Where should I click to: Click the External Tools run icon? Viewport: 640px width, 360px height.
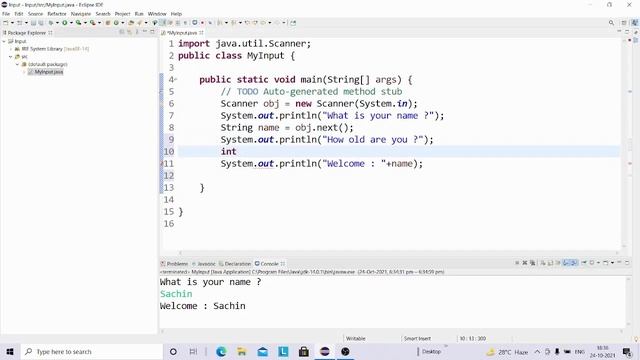coord(93,23)
